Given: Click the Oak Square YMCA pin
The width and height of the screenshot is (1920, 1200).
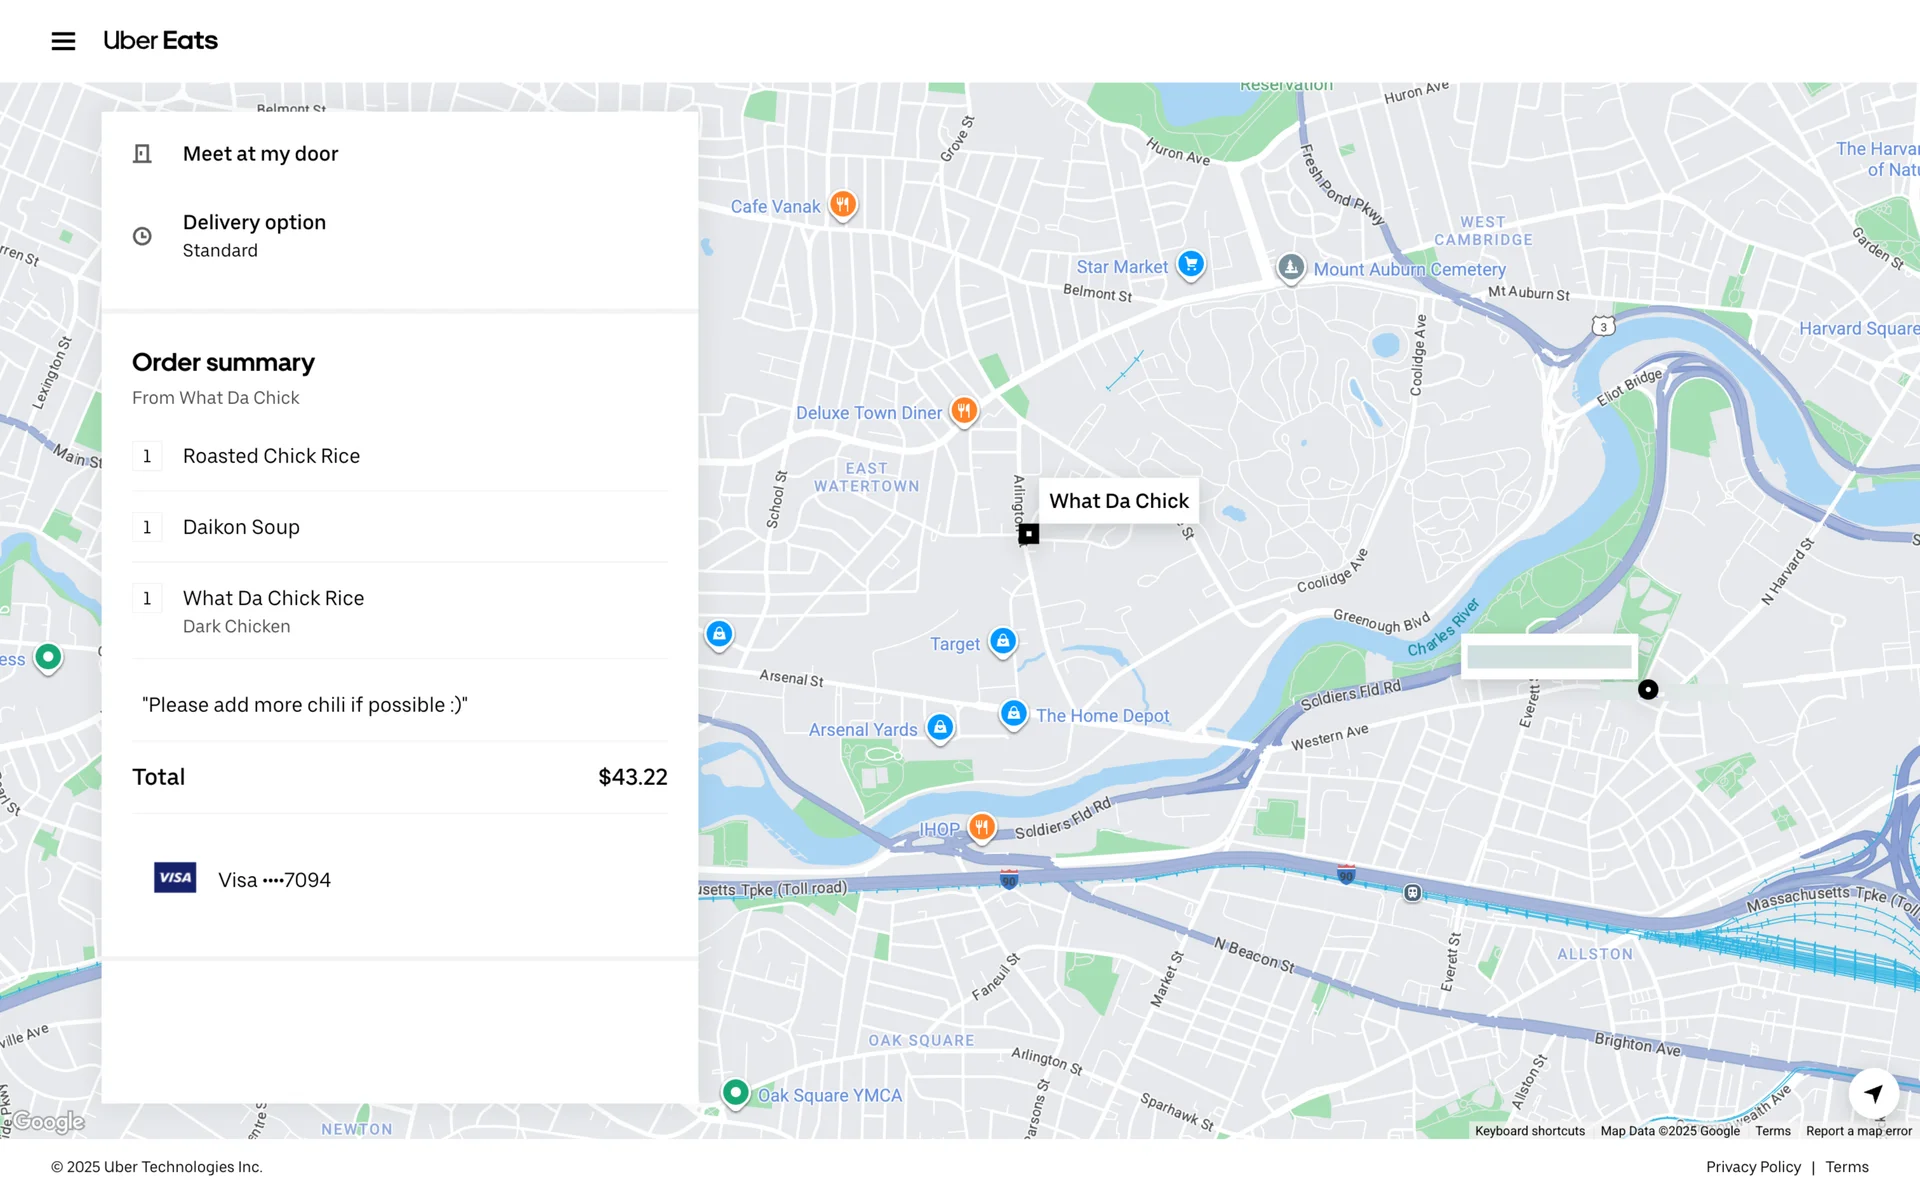Looking at the screenshot, I should (x=735, y=1093).
